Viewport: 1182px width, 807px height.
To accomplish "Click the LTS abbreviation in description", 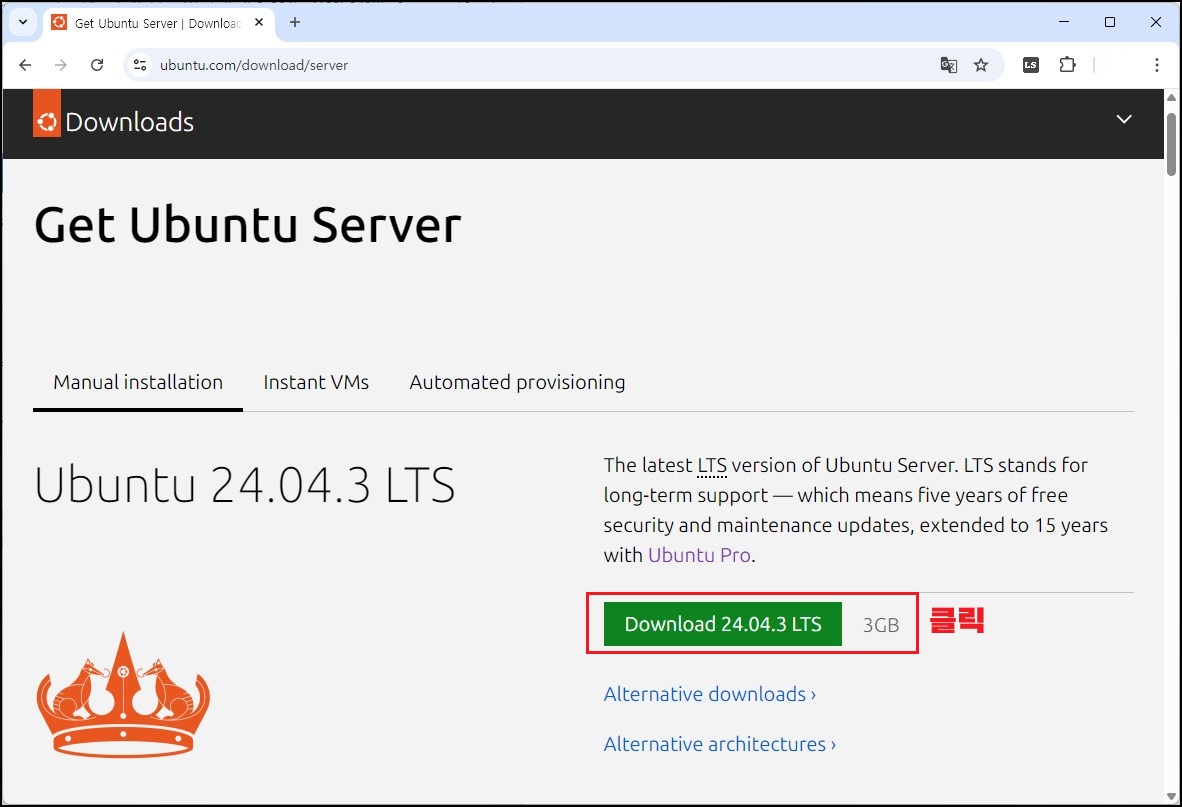I will coord(712,466).
